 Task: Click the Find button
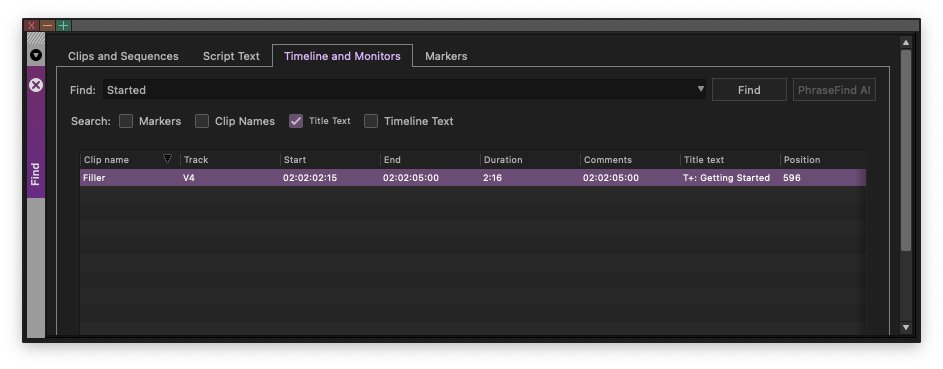point(749,90)
